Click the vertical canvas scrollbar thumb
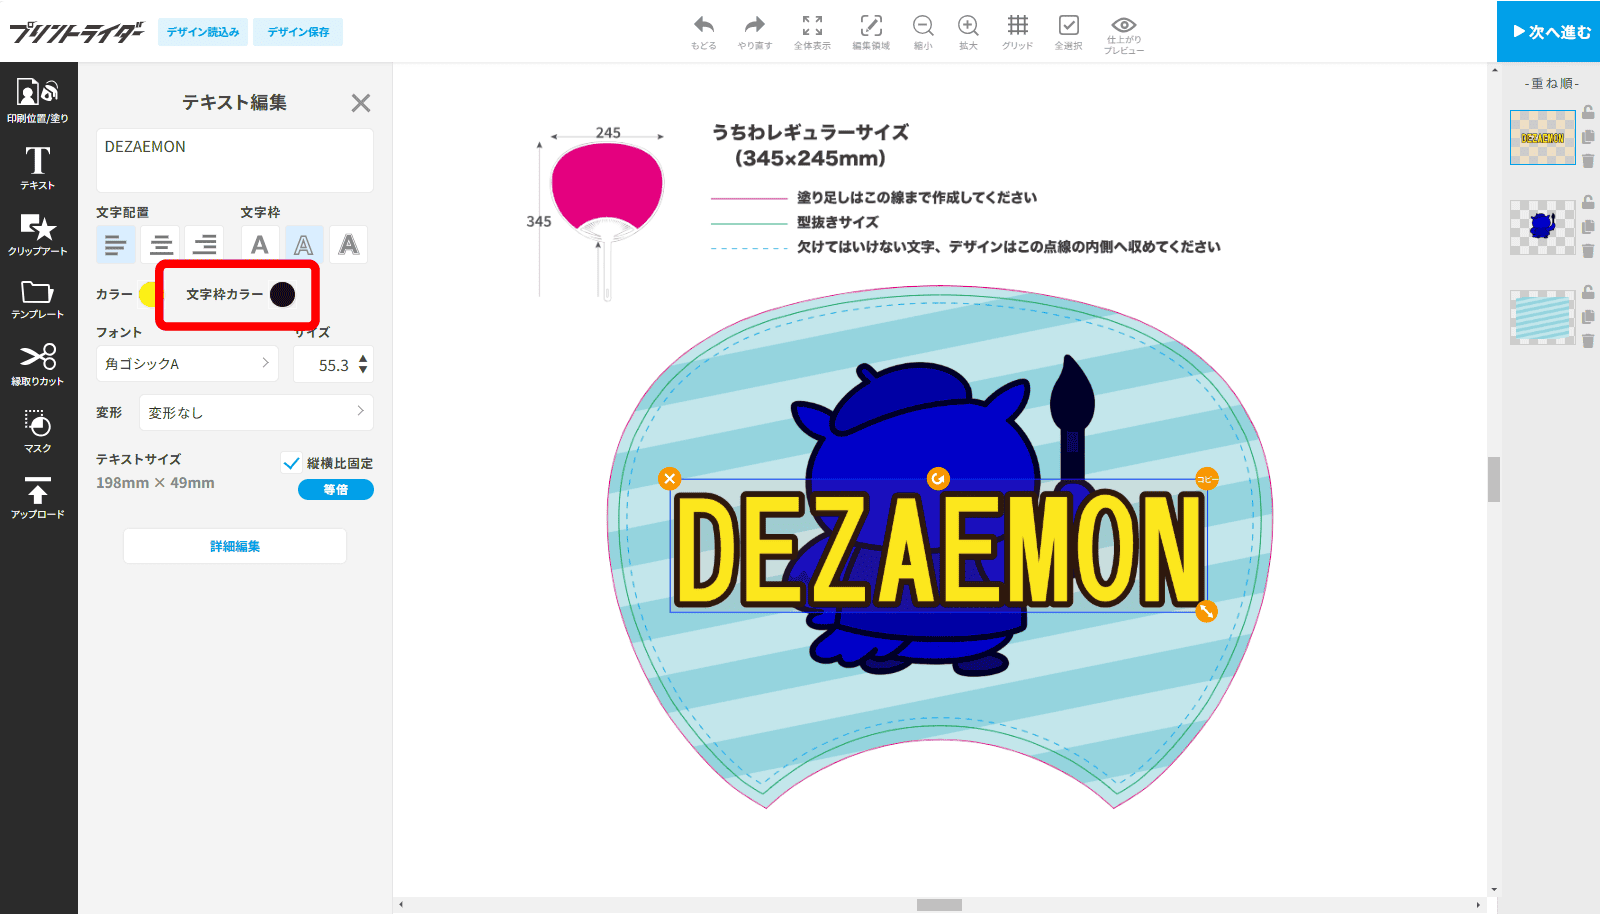Screen dimensions: 1600x915 click(1494, 480)
